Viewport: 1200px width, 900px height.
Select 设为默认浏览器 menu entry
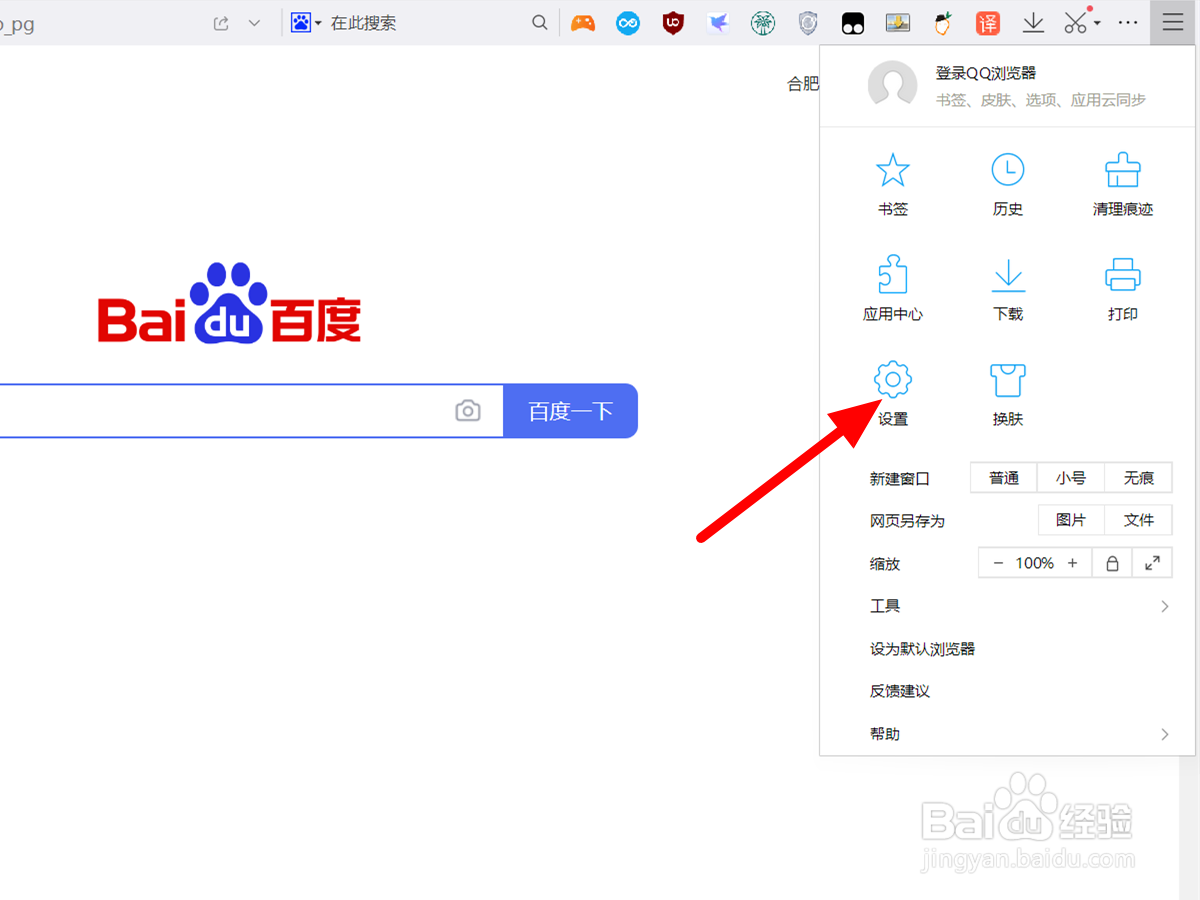[x=922, y=649]
